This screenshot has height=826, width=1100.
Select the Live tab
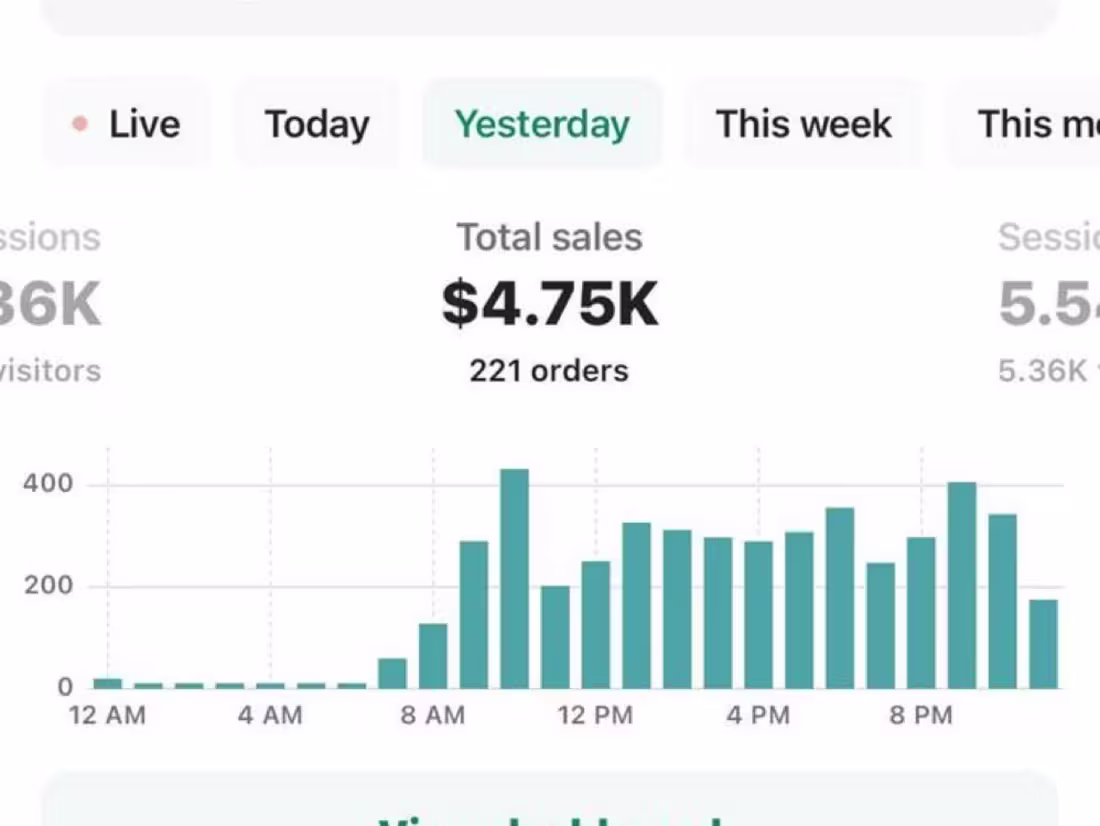click(x=126, y=124)
